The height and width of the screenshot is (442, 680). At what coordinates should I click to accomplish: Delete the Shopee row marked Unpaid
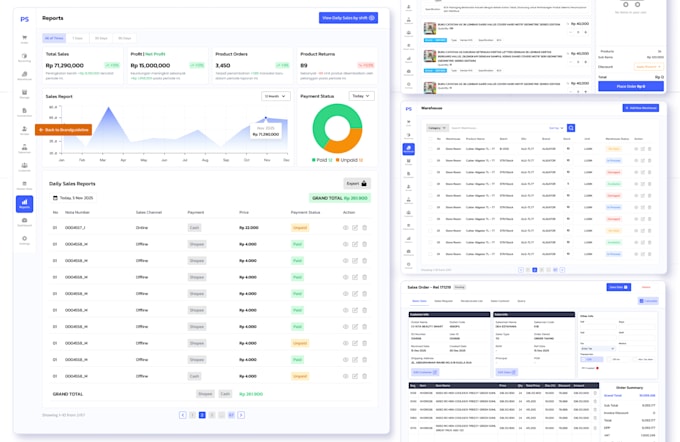click(365, 343)
